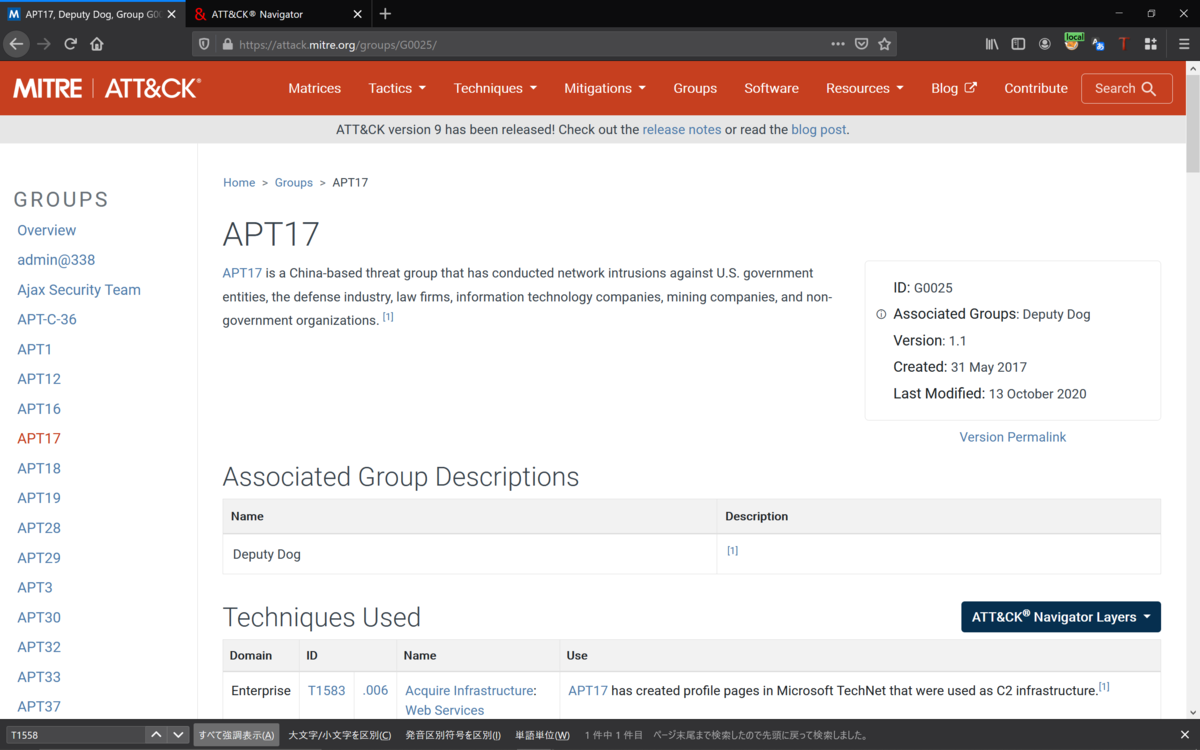Click the Search button
Screen dimensions: 1200x750
click(1127, 88)
